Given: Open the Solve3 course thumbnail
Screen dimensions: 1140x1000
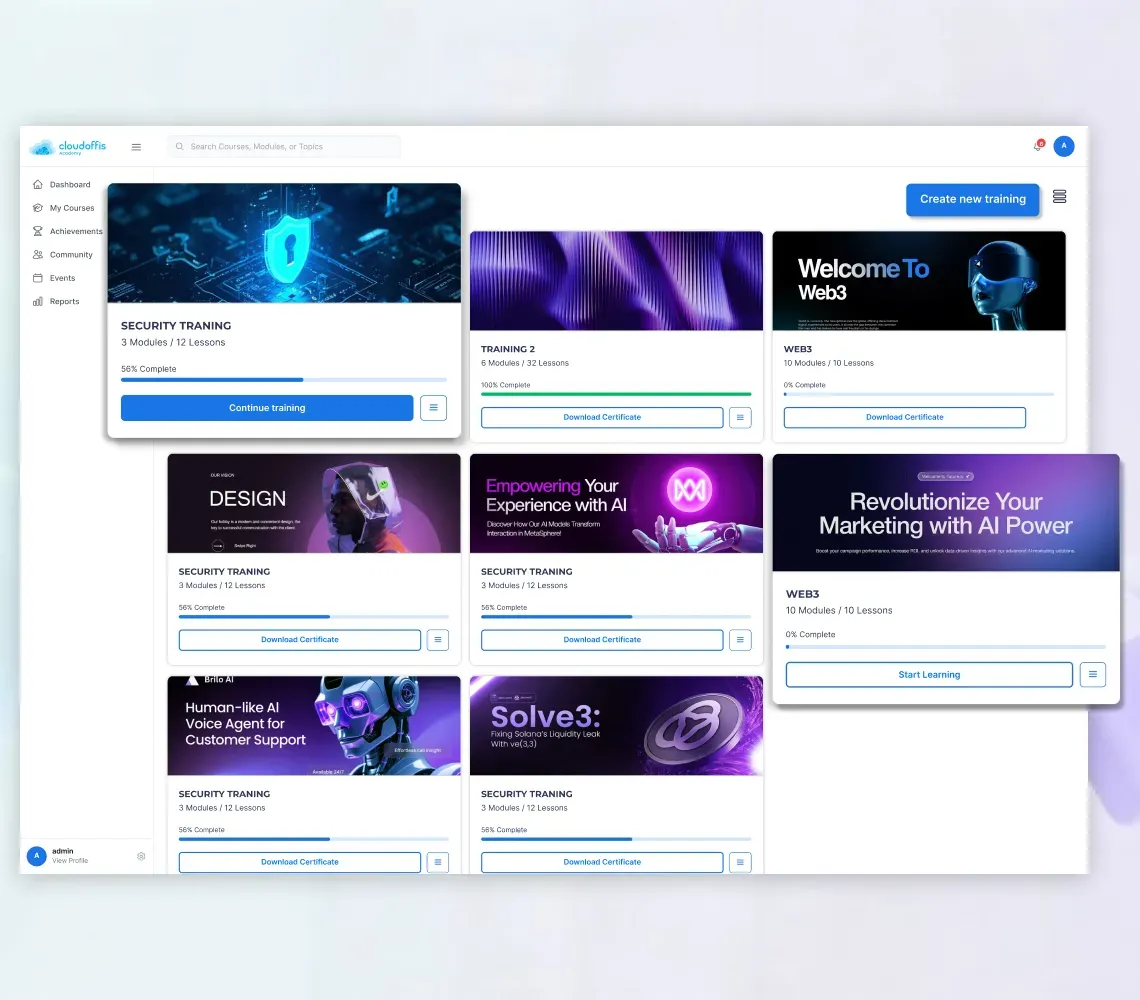Looking at the screenshot, I should (617, 726).
